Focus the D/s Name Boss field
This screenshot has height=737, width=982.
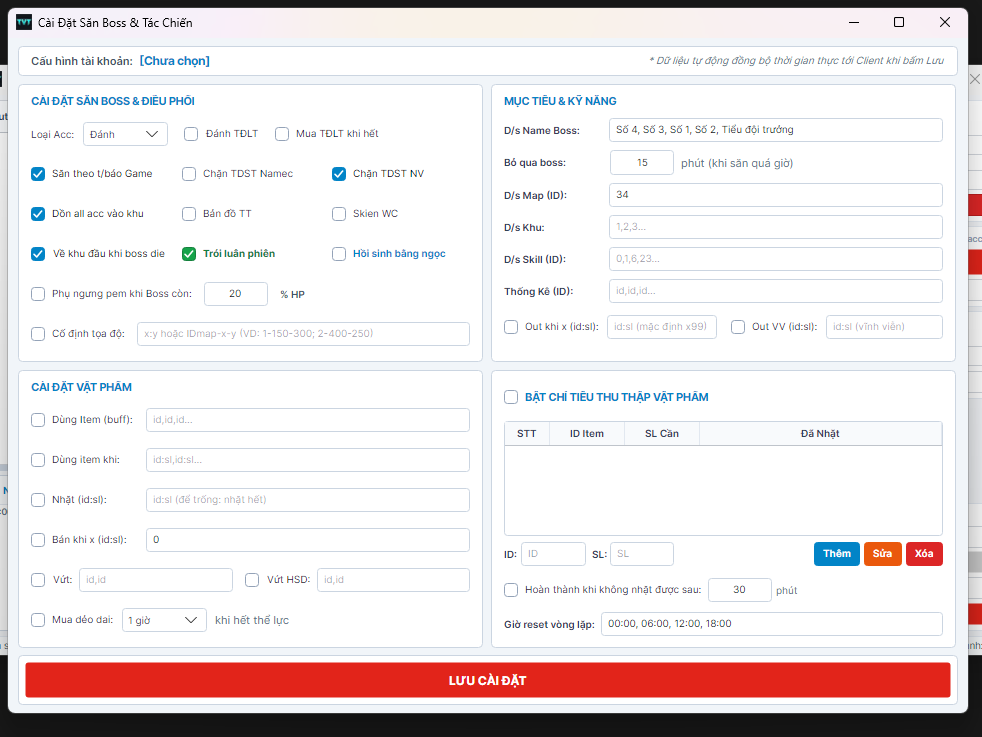click(775, 130)
